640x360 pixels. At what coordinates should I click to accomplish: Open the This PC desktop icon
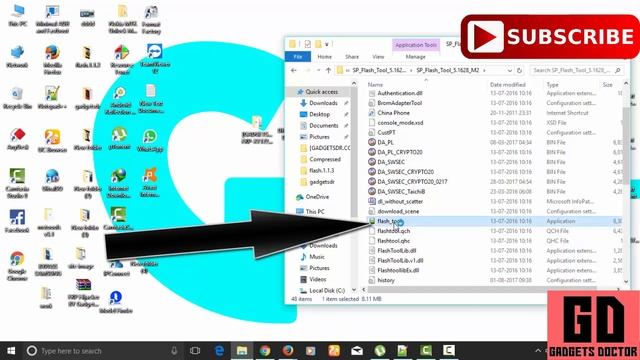[x=18, y=15]
